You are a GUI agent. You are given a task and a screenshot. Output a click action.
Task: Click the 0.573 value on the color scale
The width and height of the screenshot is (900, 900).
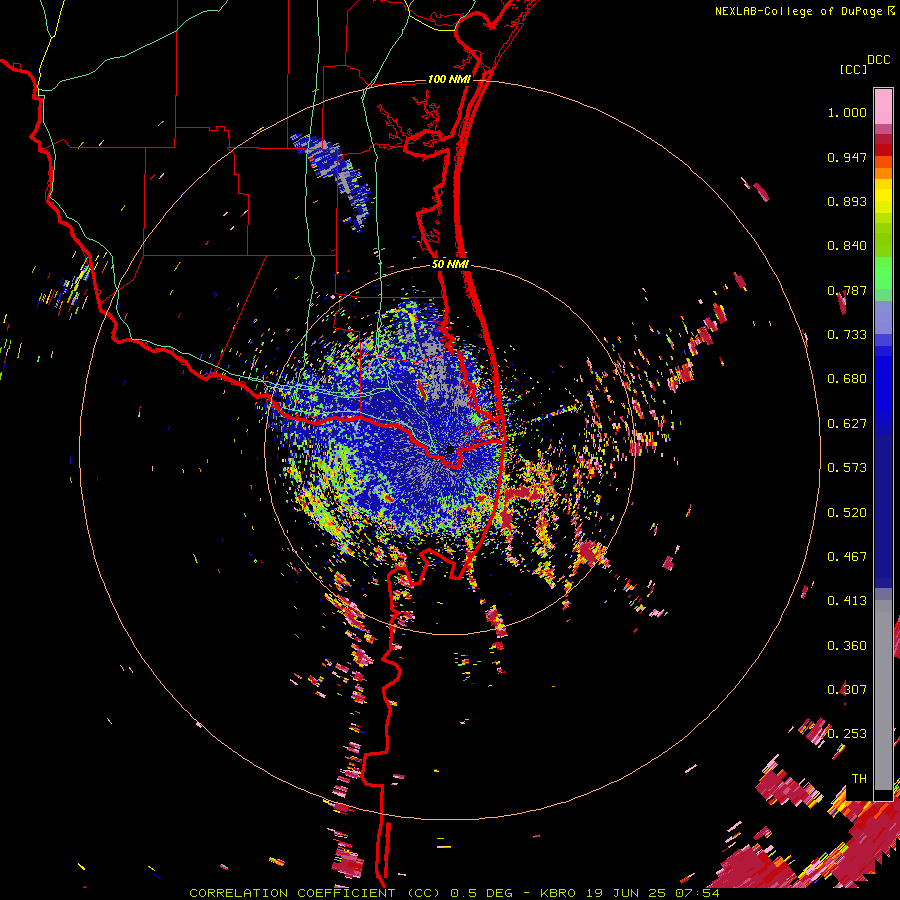click(x=847, y=468)
